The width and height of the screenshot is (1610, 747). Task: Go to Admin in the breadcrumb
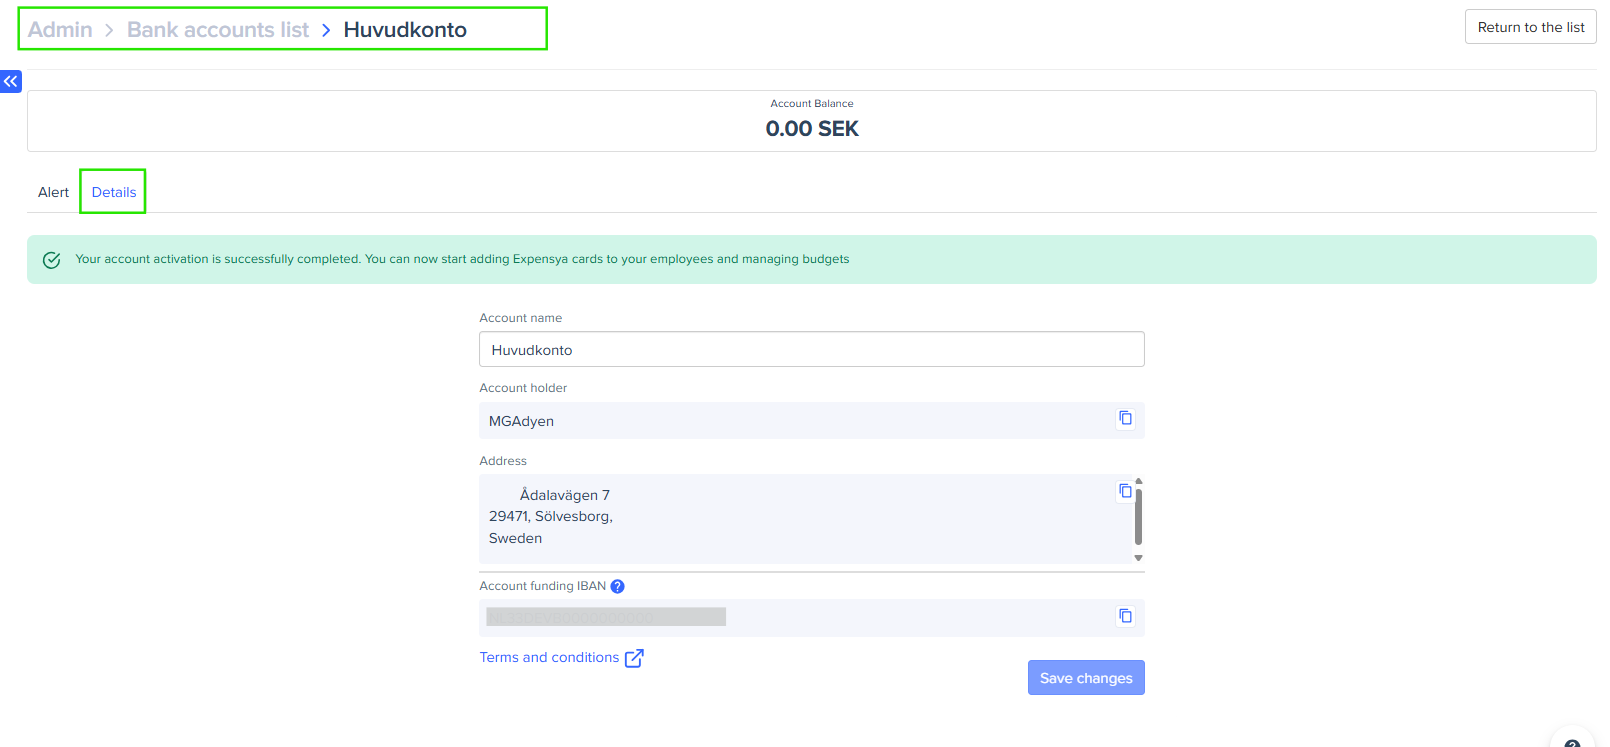(x=60, y=30)
